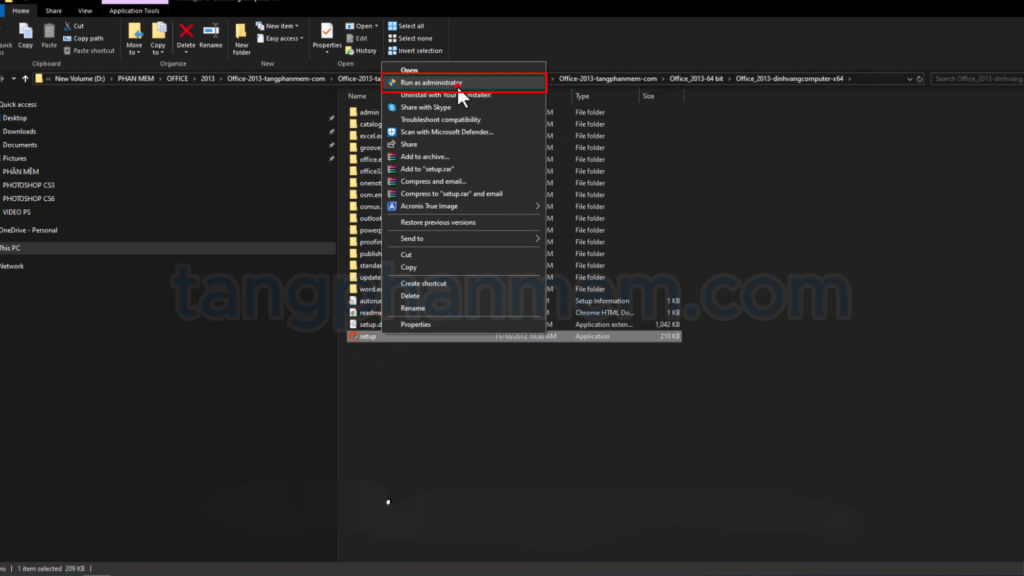Open the Copy to ribbon button
The image size is (1024, 576).
[158, 39]
